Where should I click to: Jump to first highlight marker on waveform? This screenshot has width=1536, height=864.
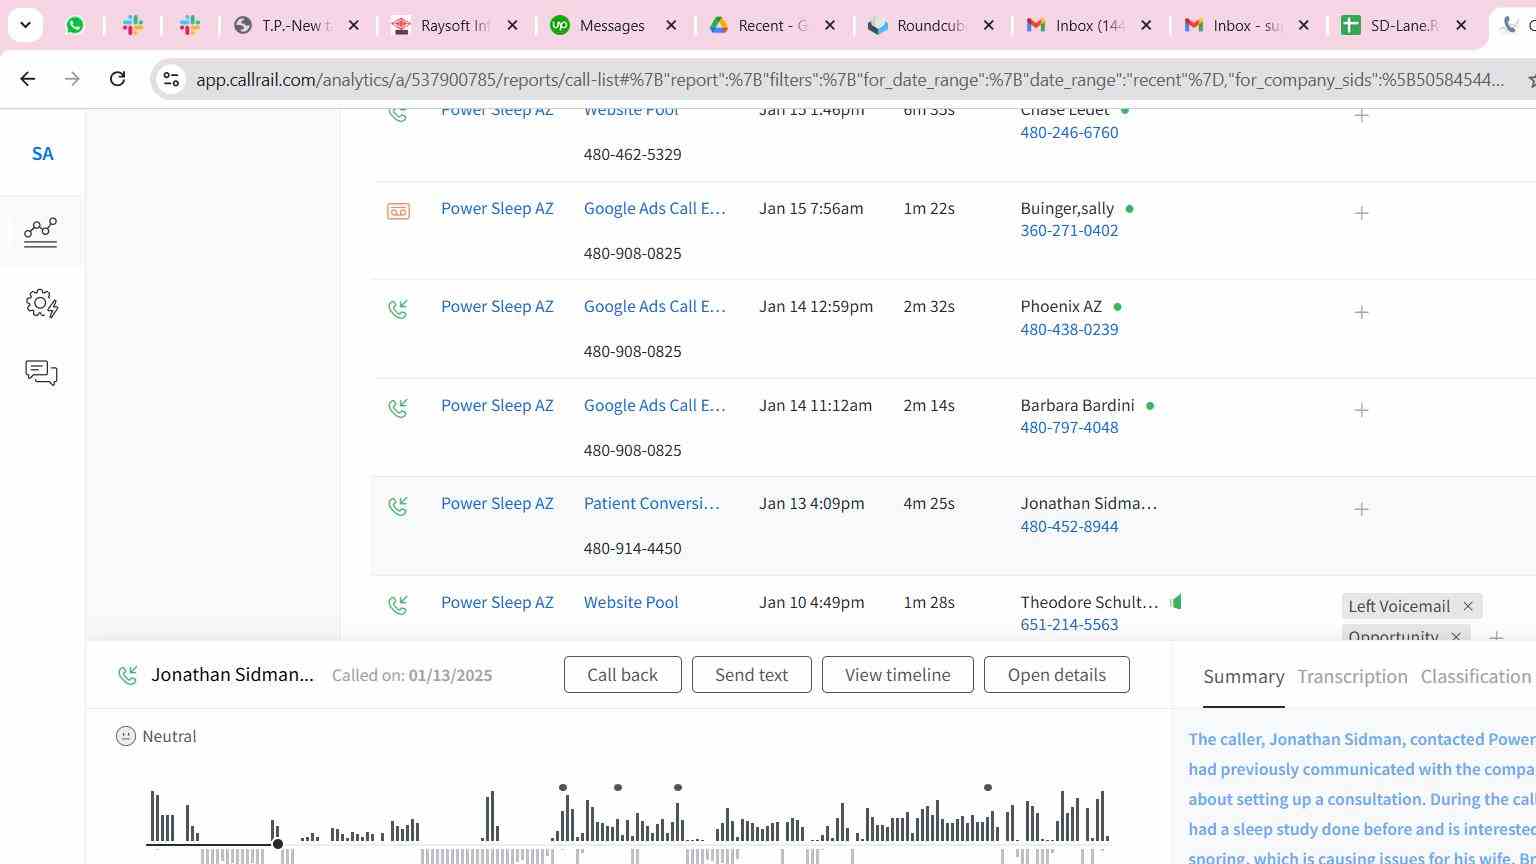tap(563, 788)
